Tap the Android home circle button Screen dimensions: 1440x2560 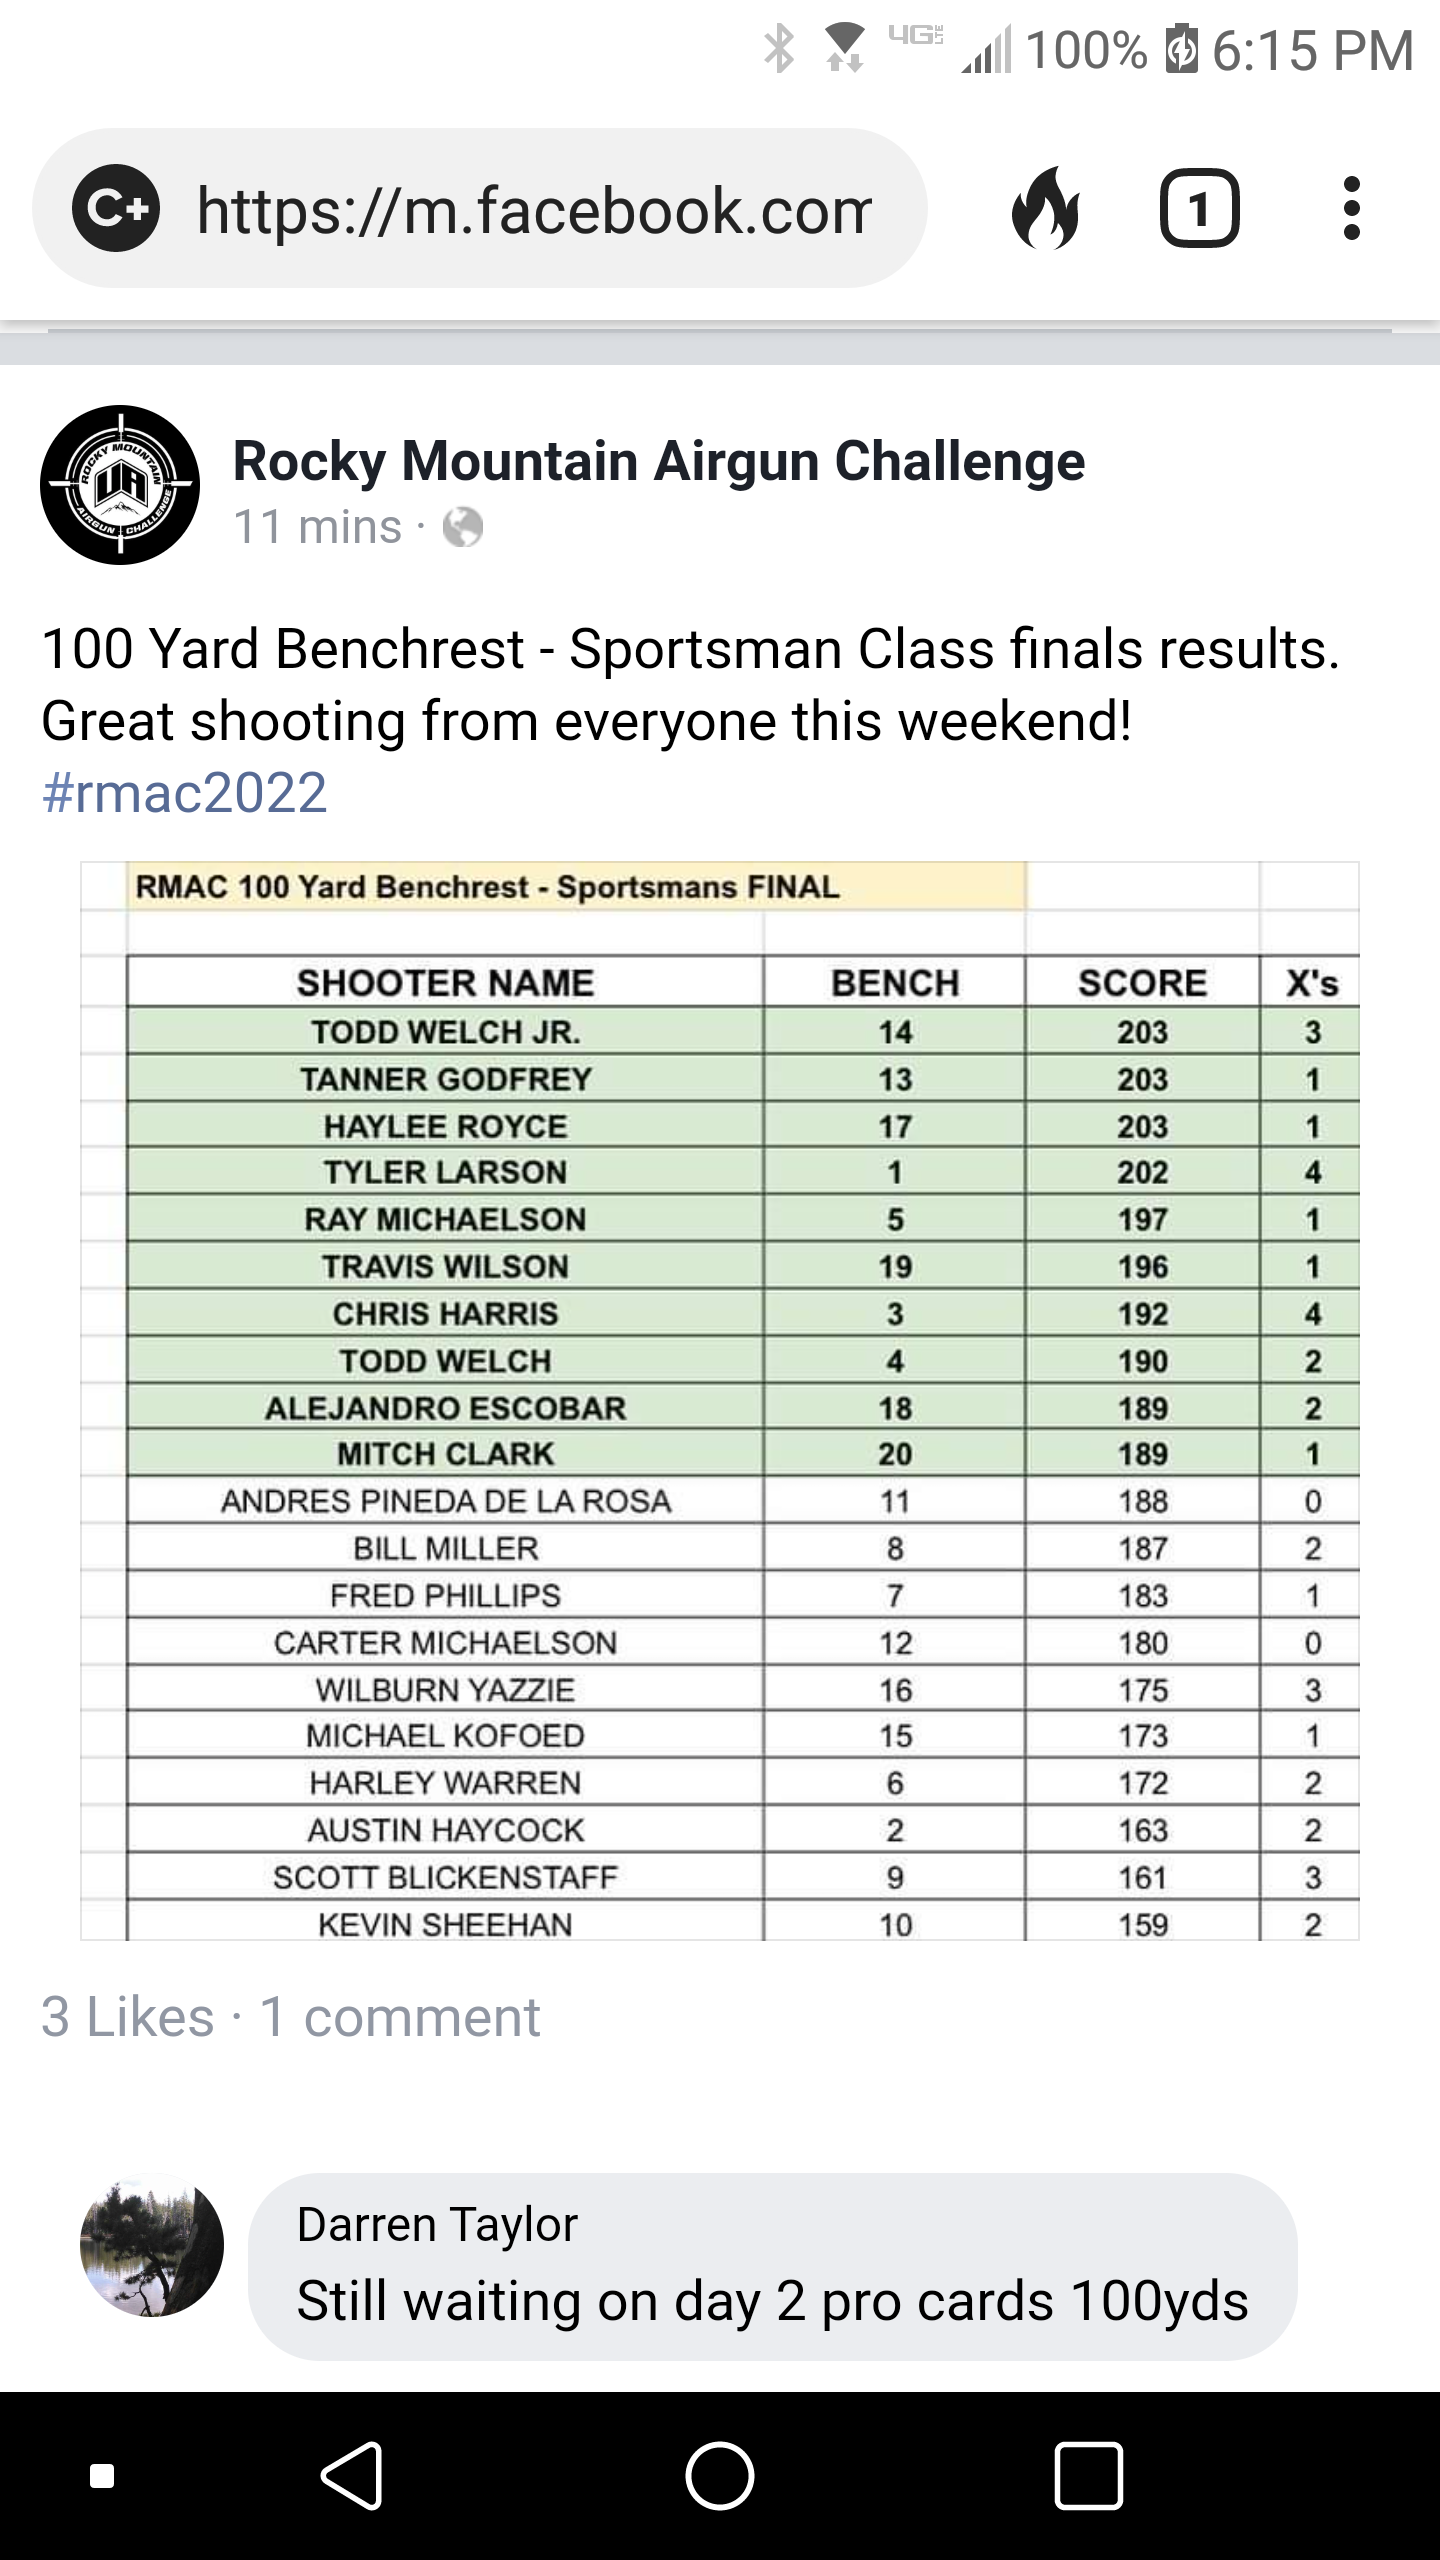pyautogui.click(x=719, y=2476)
